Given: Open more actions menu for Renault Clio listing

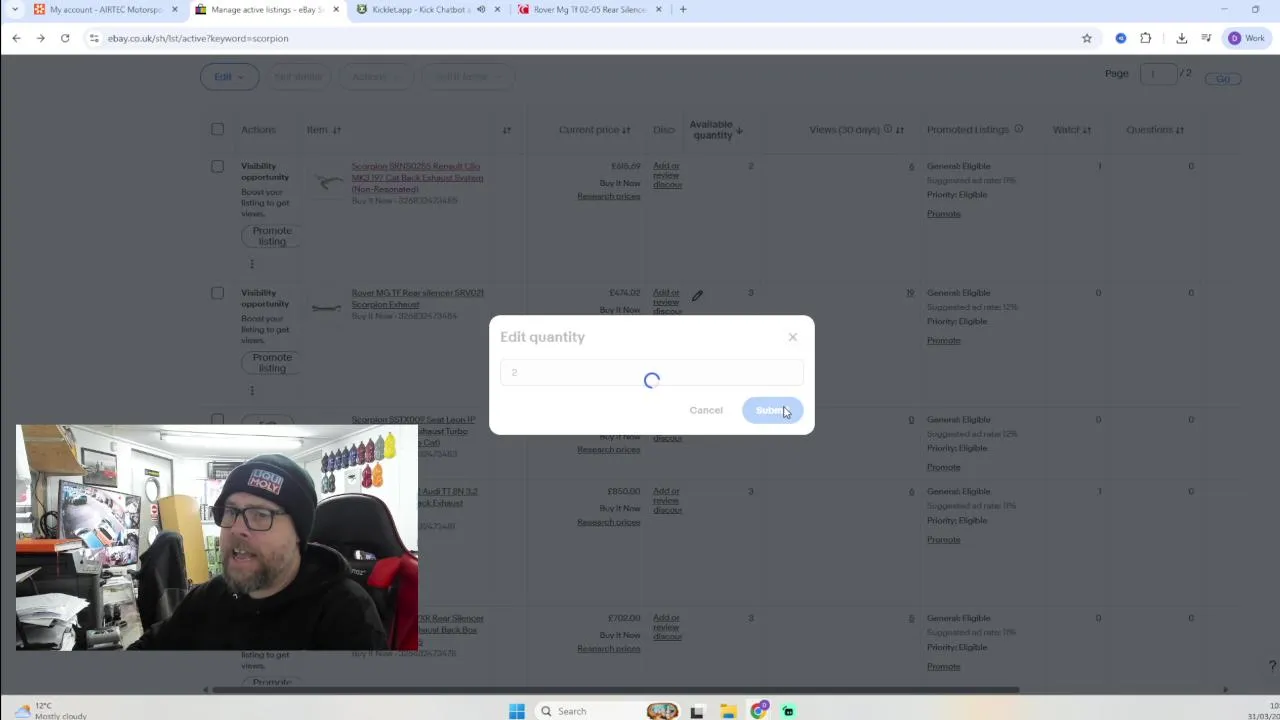Looking at the screenshot, I should click(x=252, y=264).
